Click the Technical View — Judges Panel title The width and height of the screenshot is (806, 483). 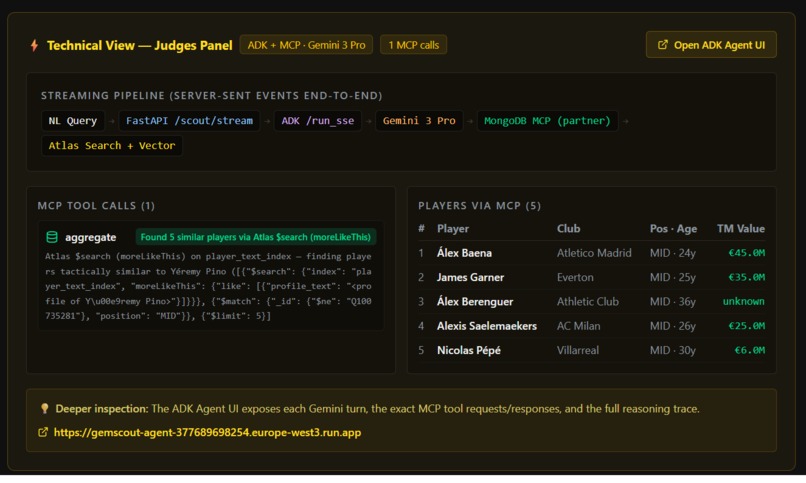140,45
